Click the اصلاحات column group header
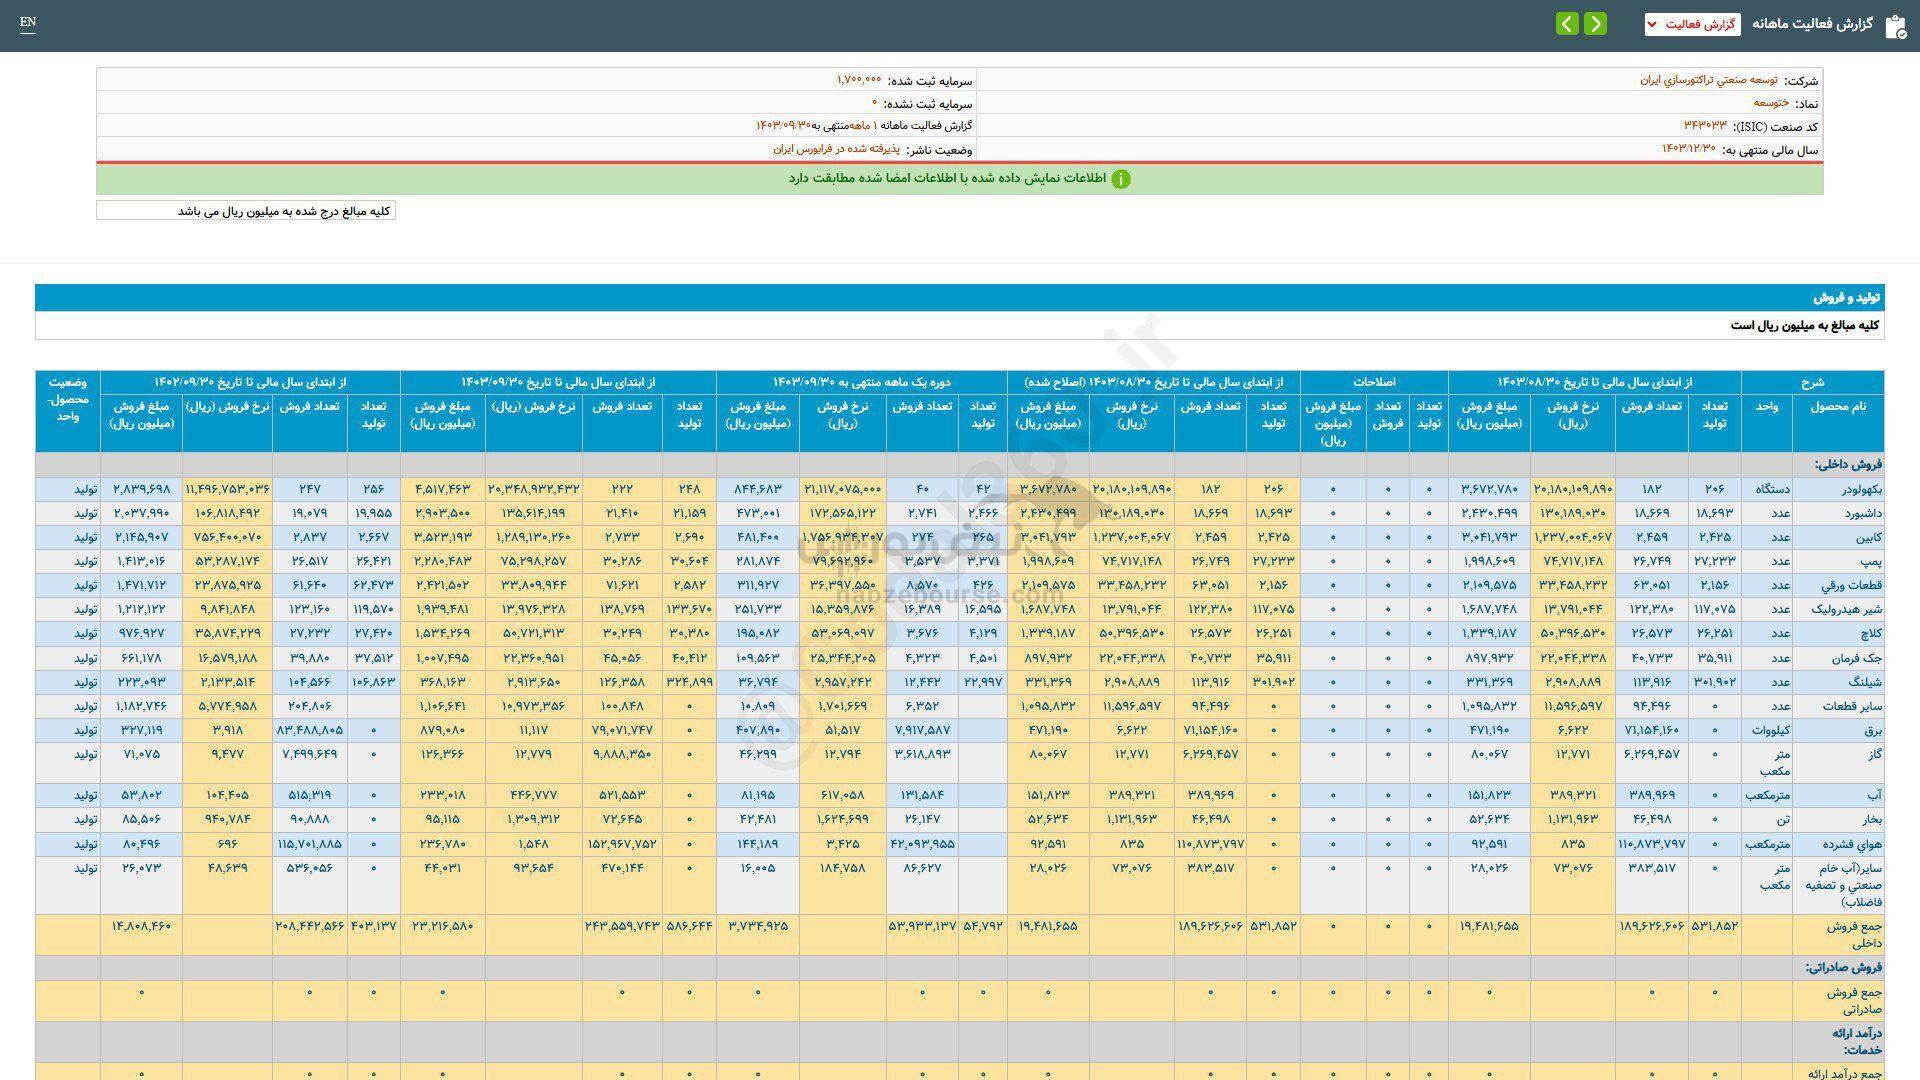1920x1080 pixels. [1374, 382]
